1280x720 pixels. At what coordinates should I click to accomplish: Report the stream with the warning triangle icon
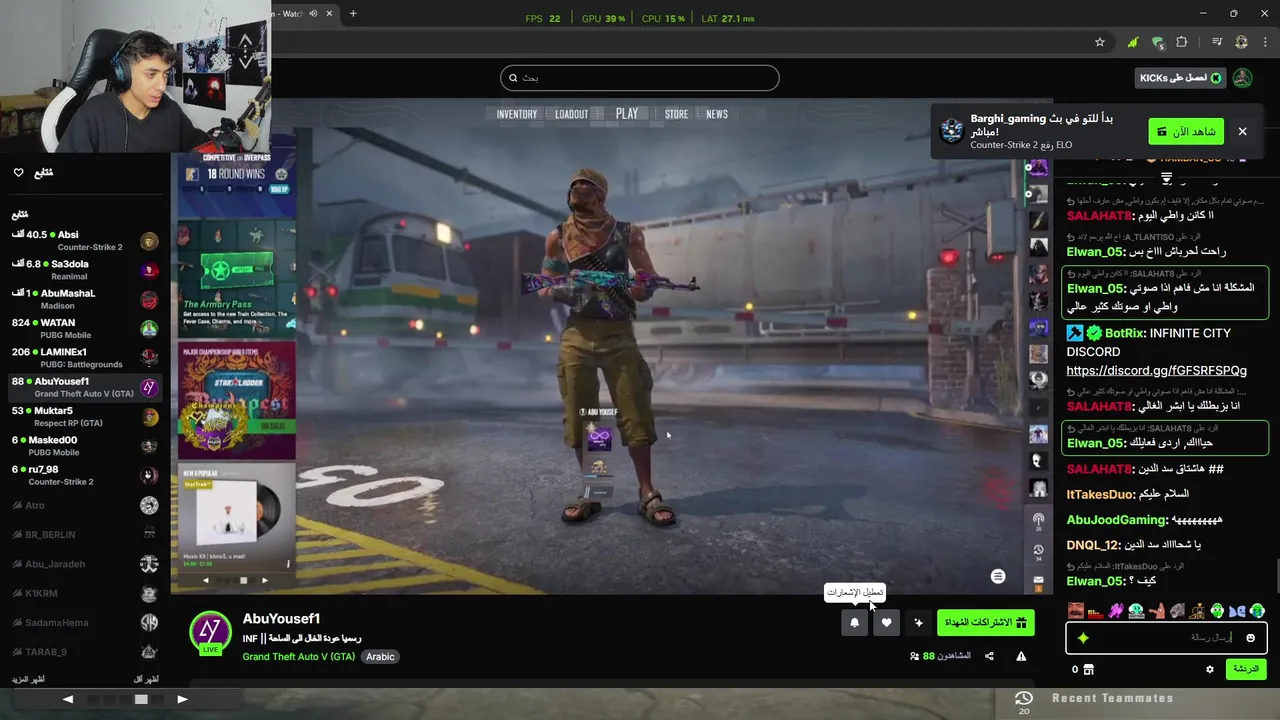[1021, 656]
